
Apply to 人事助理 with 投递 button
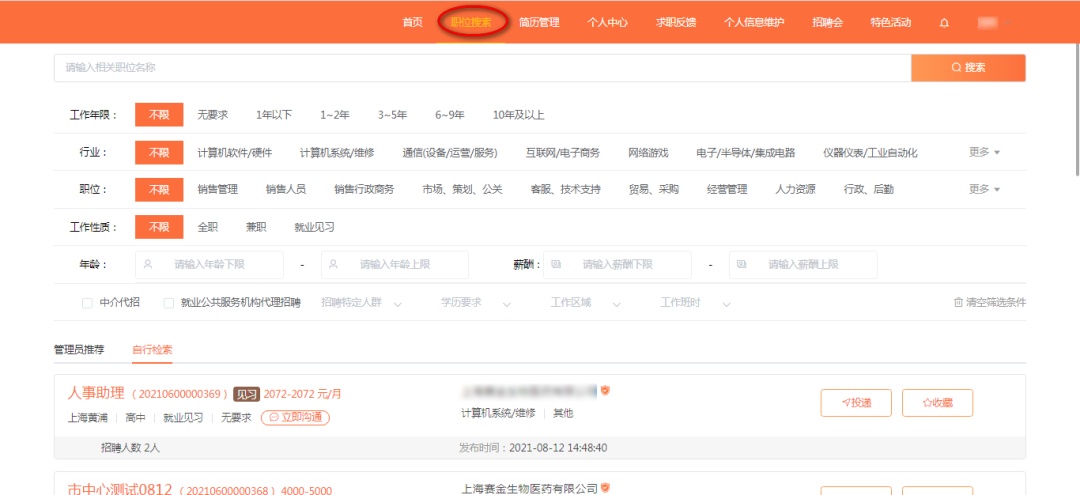[856, 402]
